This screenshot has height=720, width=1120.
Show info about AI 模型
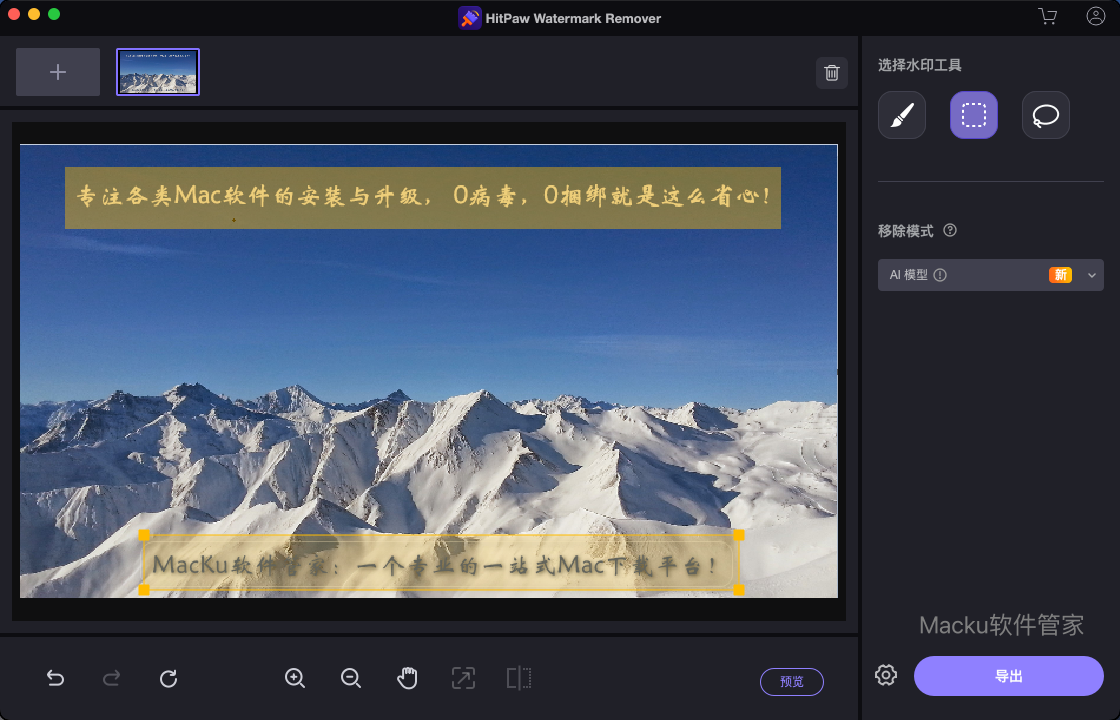tap(940, 275)
